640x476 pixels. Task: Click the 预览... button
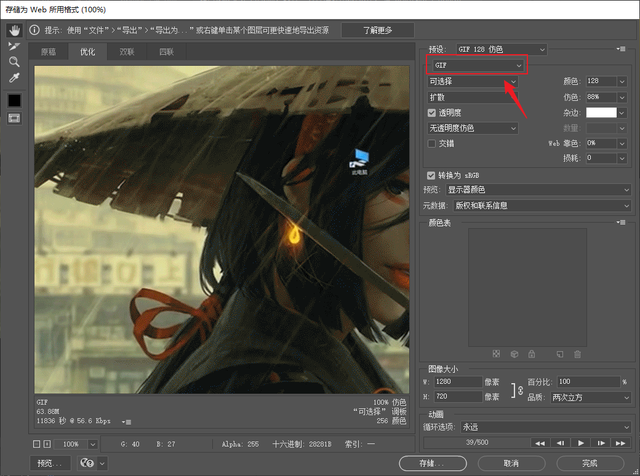click(50, 463)
